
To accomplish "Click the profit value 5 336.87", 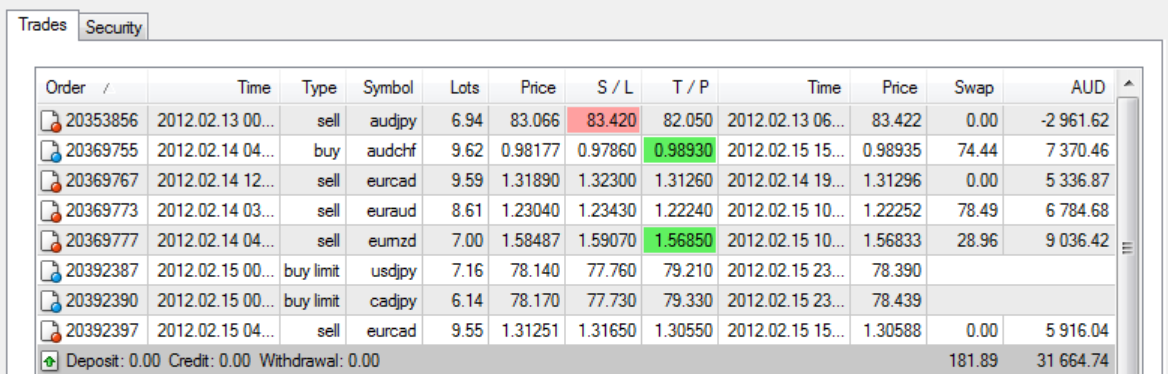I will [x=1077, y=180].
